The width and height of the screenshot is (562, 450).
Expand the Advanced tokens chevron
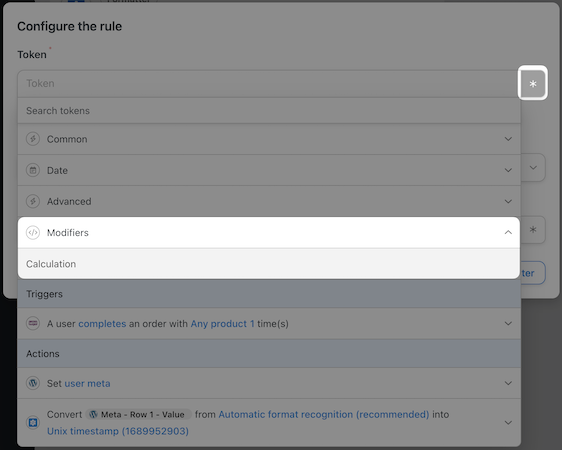pyautogui.click(x=508, y=201)
